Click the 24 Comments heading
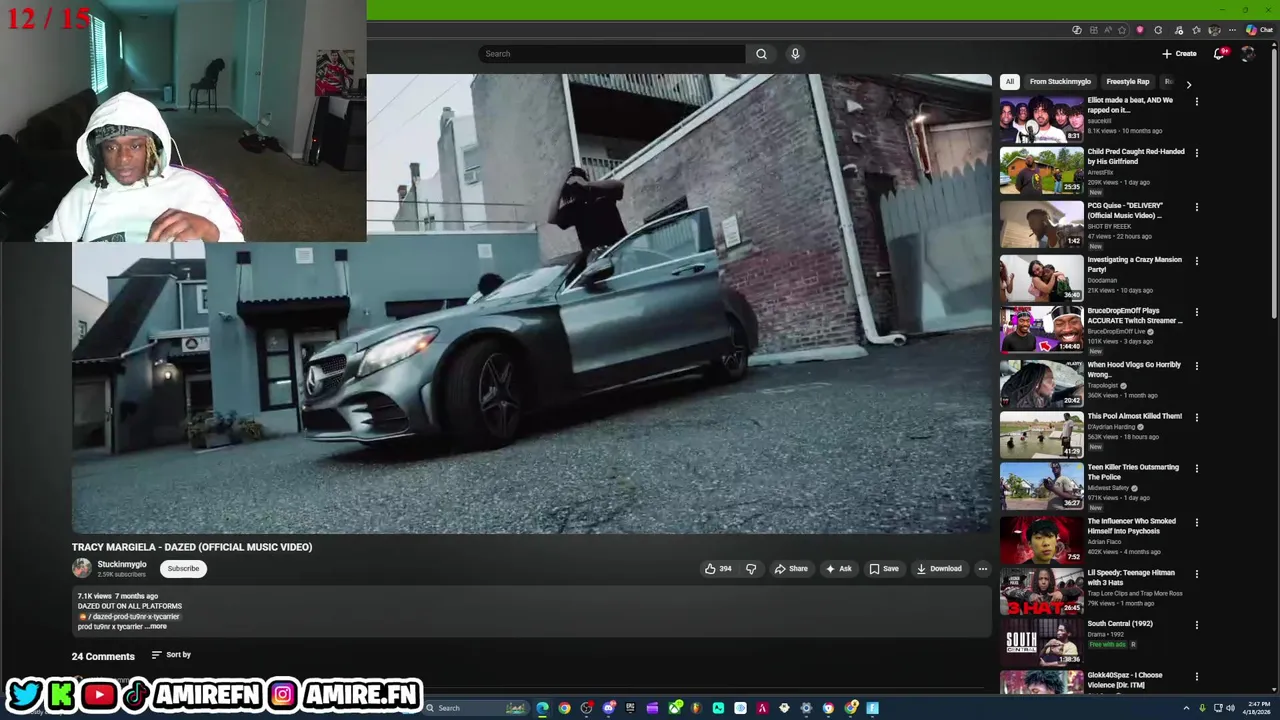The height and width of the screenshot is (720, 1280). click(x=103, y=657)
